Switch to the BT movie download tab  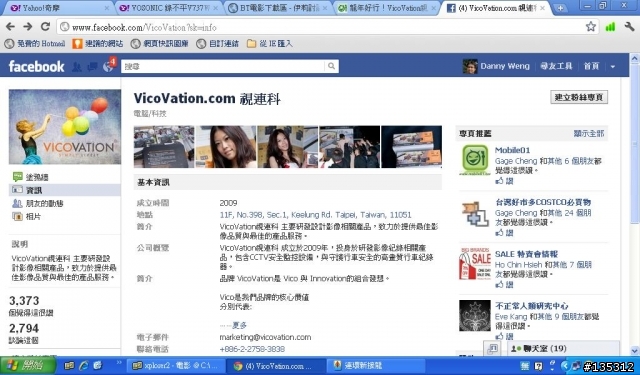coord(279,8)
